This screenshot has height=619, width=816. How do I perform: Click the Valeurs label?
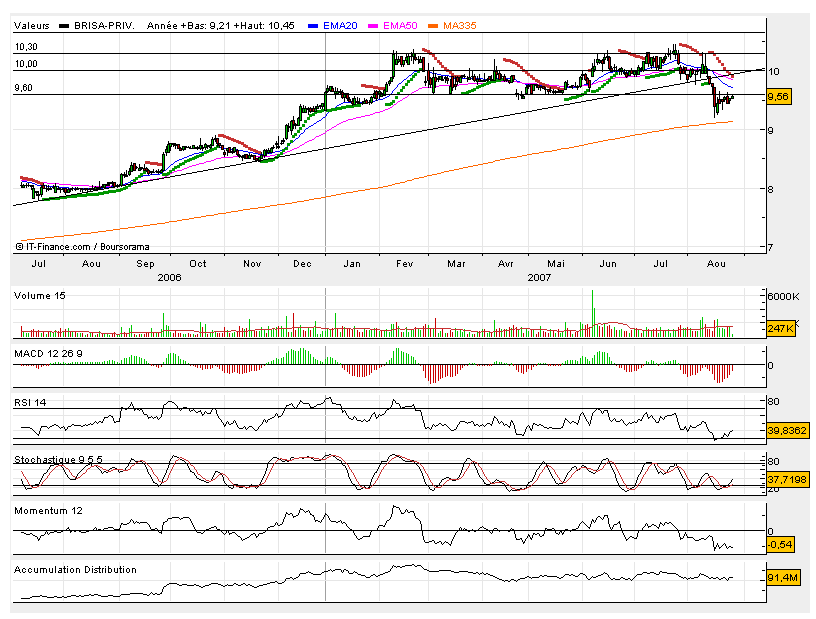tap(32, 26)
